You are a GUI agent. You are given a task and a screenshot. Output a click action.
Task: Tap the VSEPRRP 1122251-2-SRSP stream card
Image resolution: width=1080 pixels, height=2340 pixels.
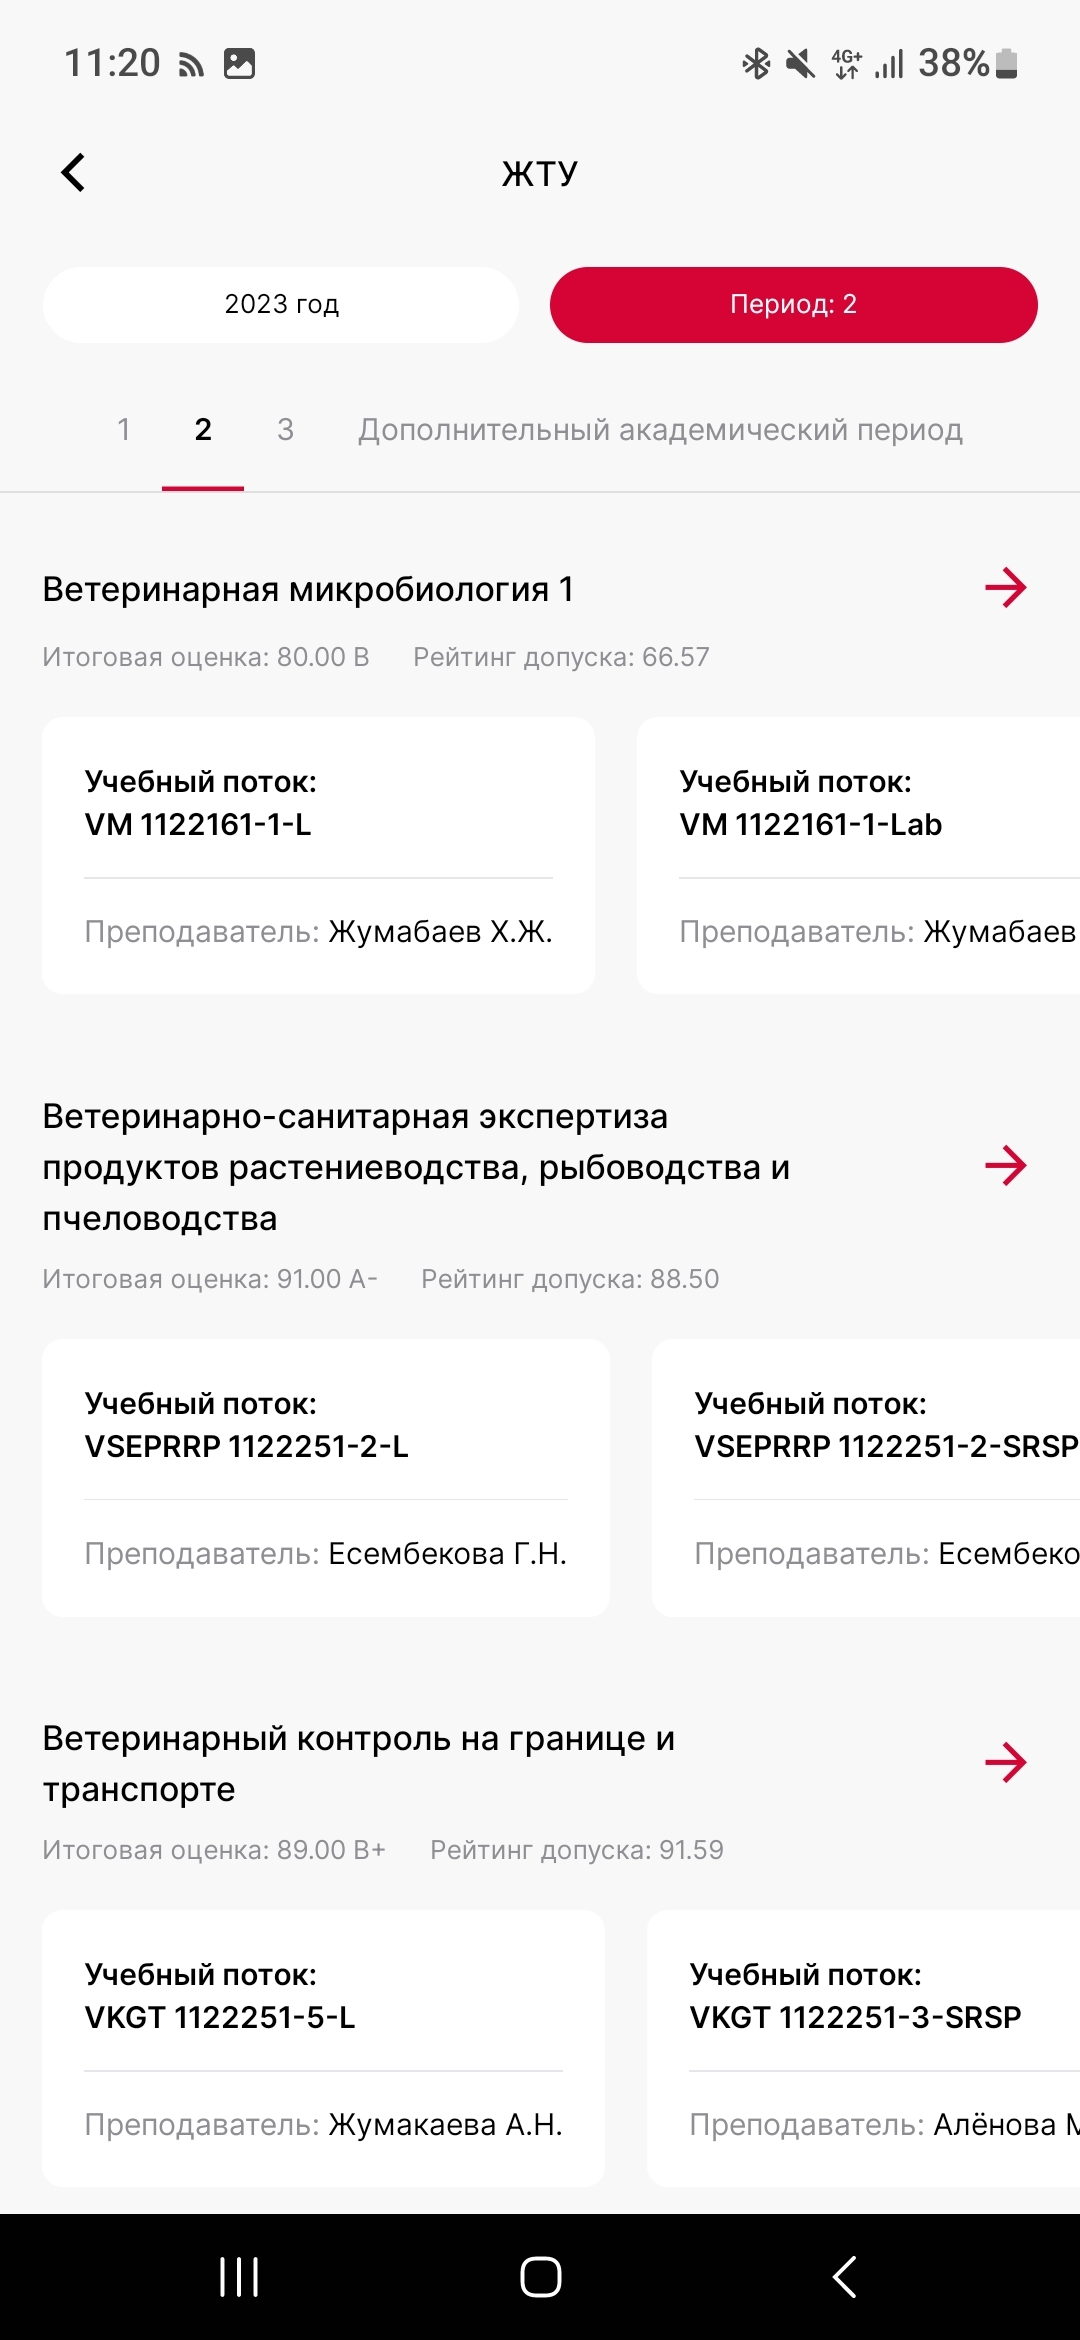click(866, 1477)
